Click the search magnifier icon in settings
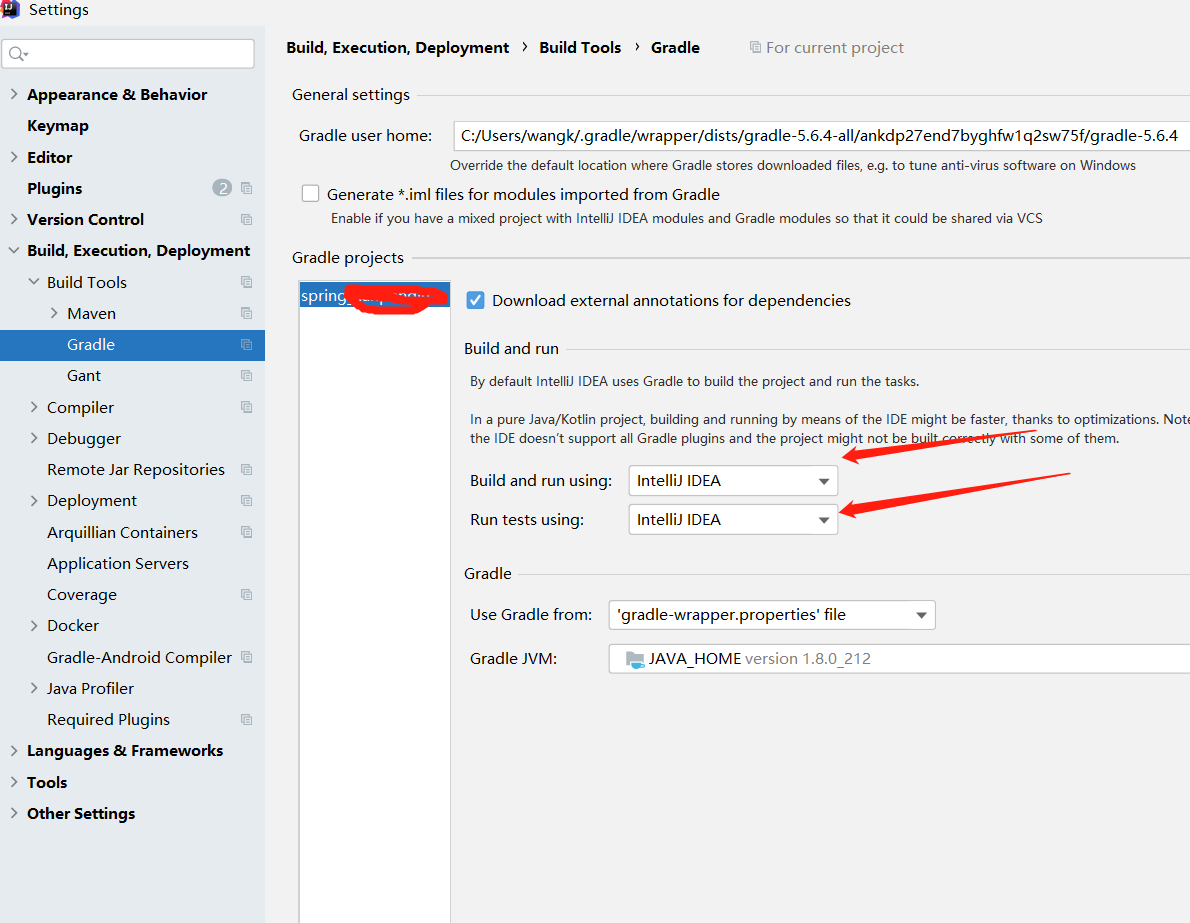The height and width of the screenshot is (923, 1190). [17, 54]
